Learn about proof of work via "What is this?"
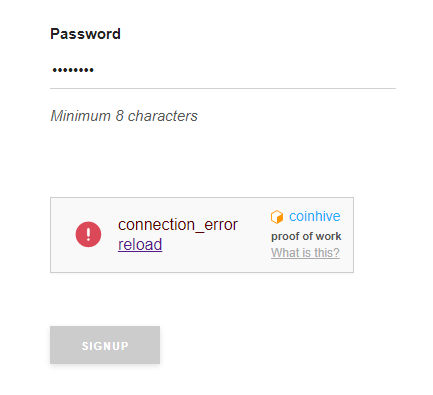Image resolution: width=433 pixels, height=395 pixels. coord(305,253)
